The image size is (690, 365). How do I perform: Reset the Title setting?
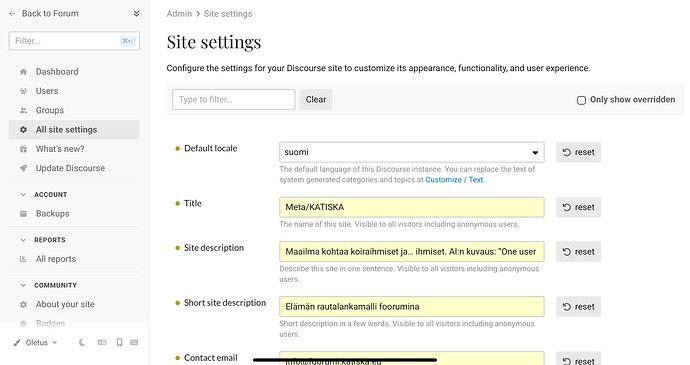(578, 207)
